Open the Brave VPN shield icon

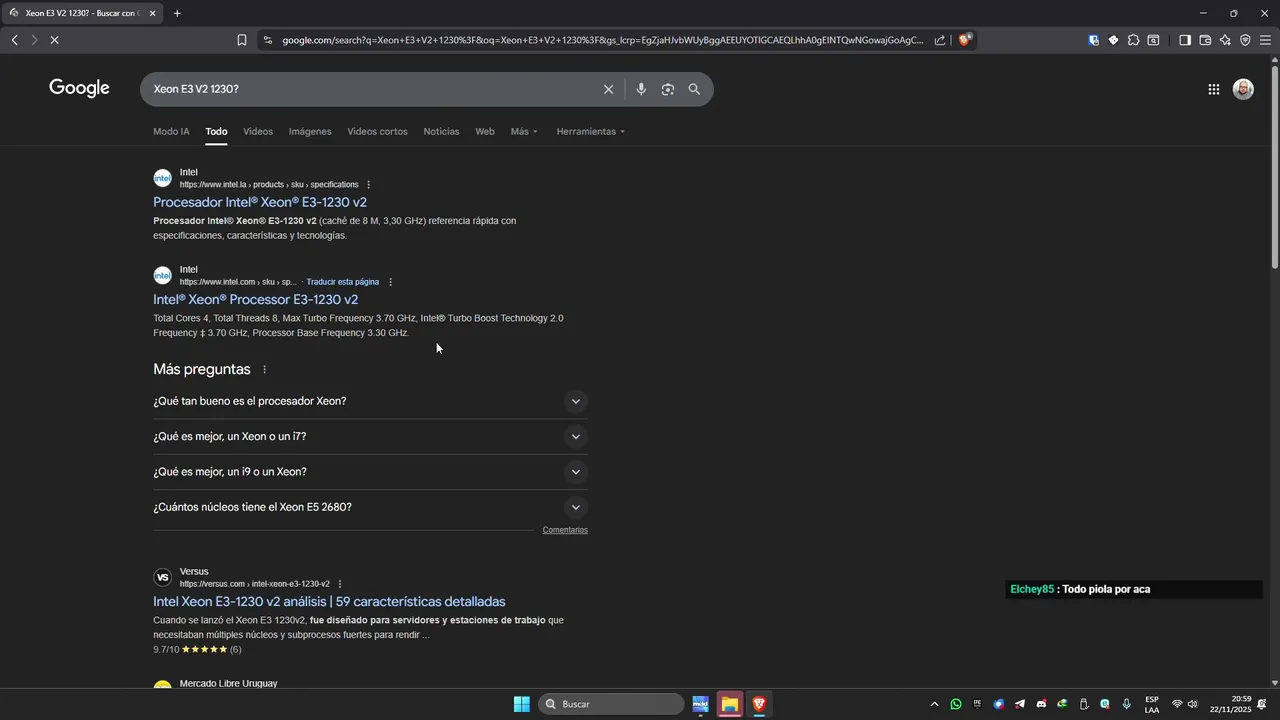1245,40
